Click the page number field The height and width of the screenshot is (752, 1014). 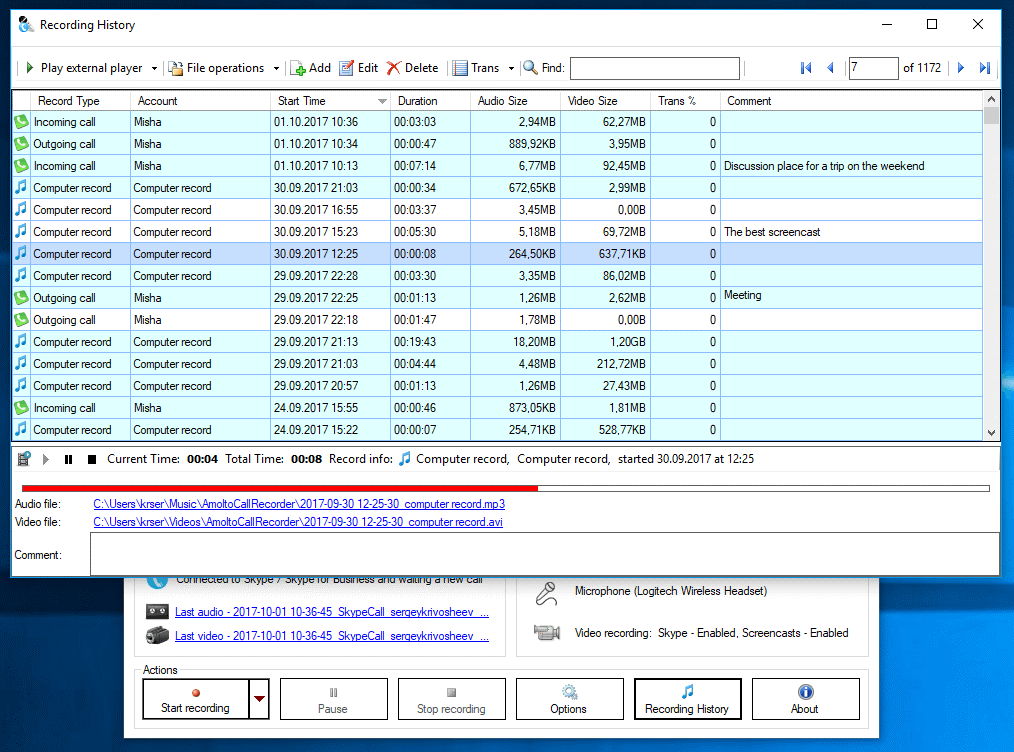click(x=873, y=68)
